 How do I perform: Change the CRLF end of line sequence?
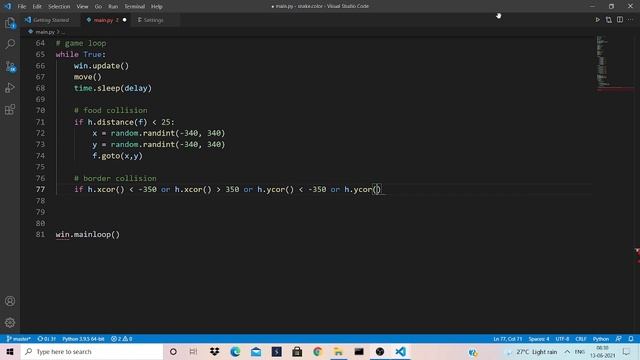tap(580, 339)
